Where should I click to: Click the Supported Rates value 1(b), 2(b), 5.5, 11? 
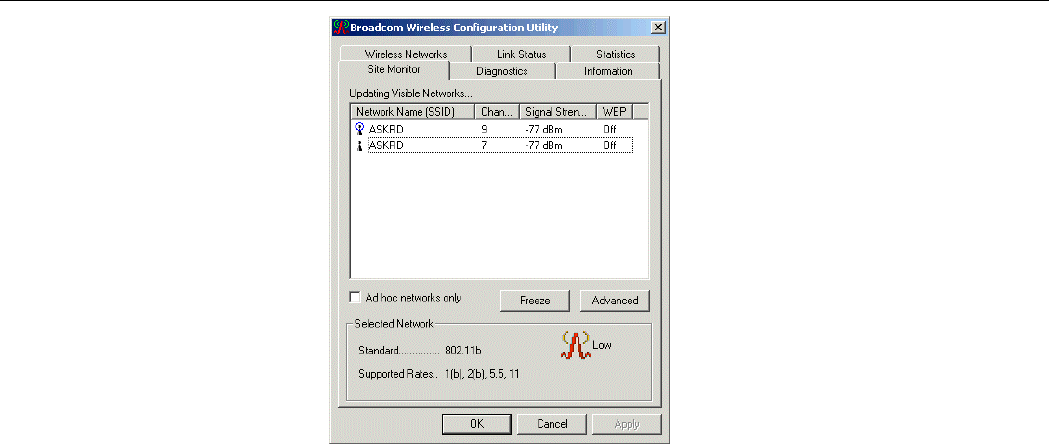coord(482,374)
